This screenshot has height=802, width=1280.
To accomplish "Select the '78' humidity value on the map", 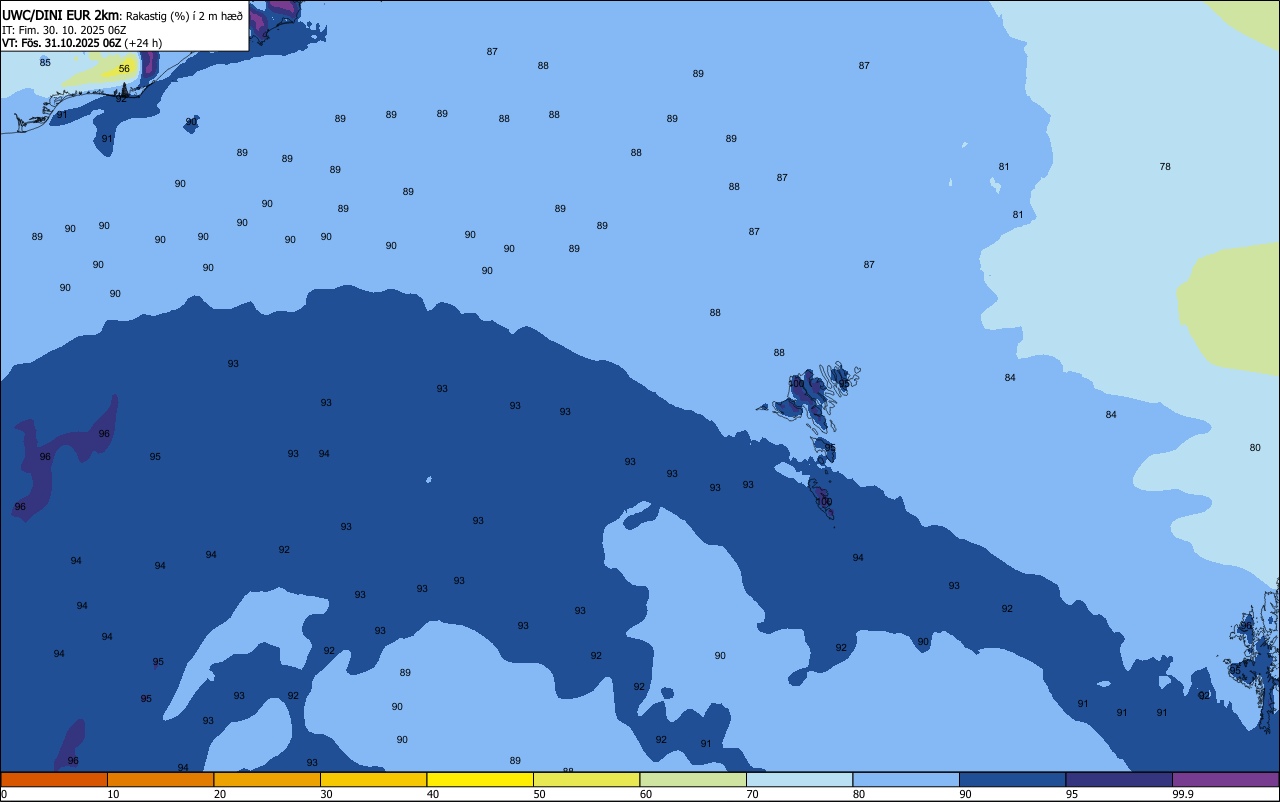I will (1165, 167).
